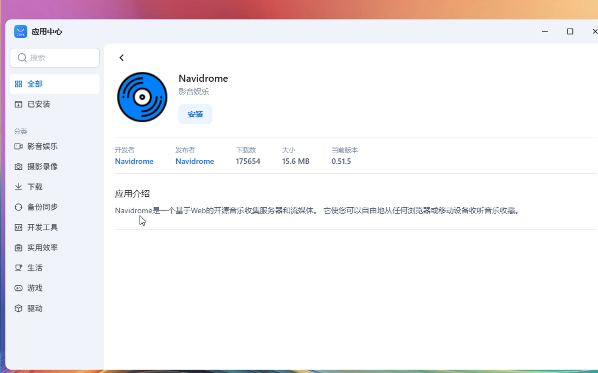Open the 游戏 category

[55, 288]
